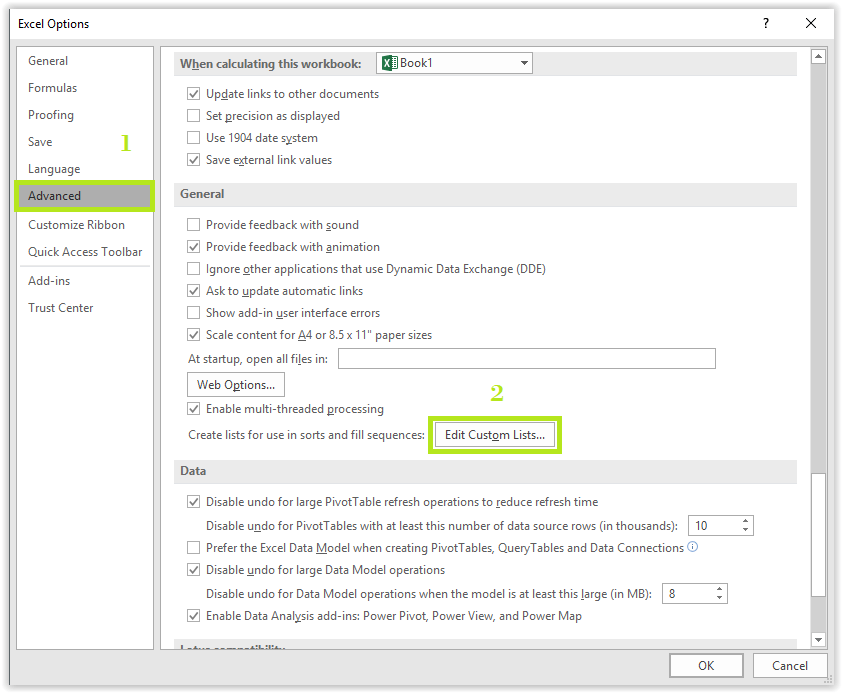Enable Set precision as displayed
The image size is (842, 693).
pyautogui.click(x=193, y=116)
